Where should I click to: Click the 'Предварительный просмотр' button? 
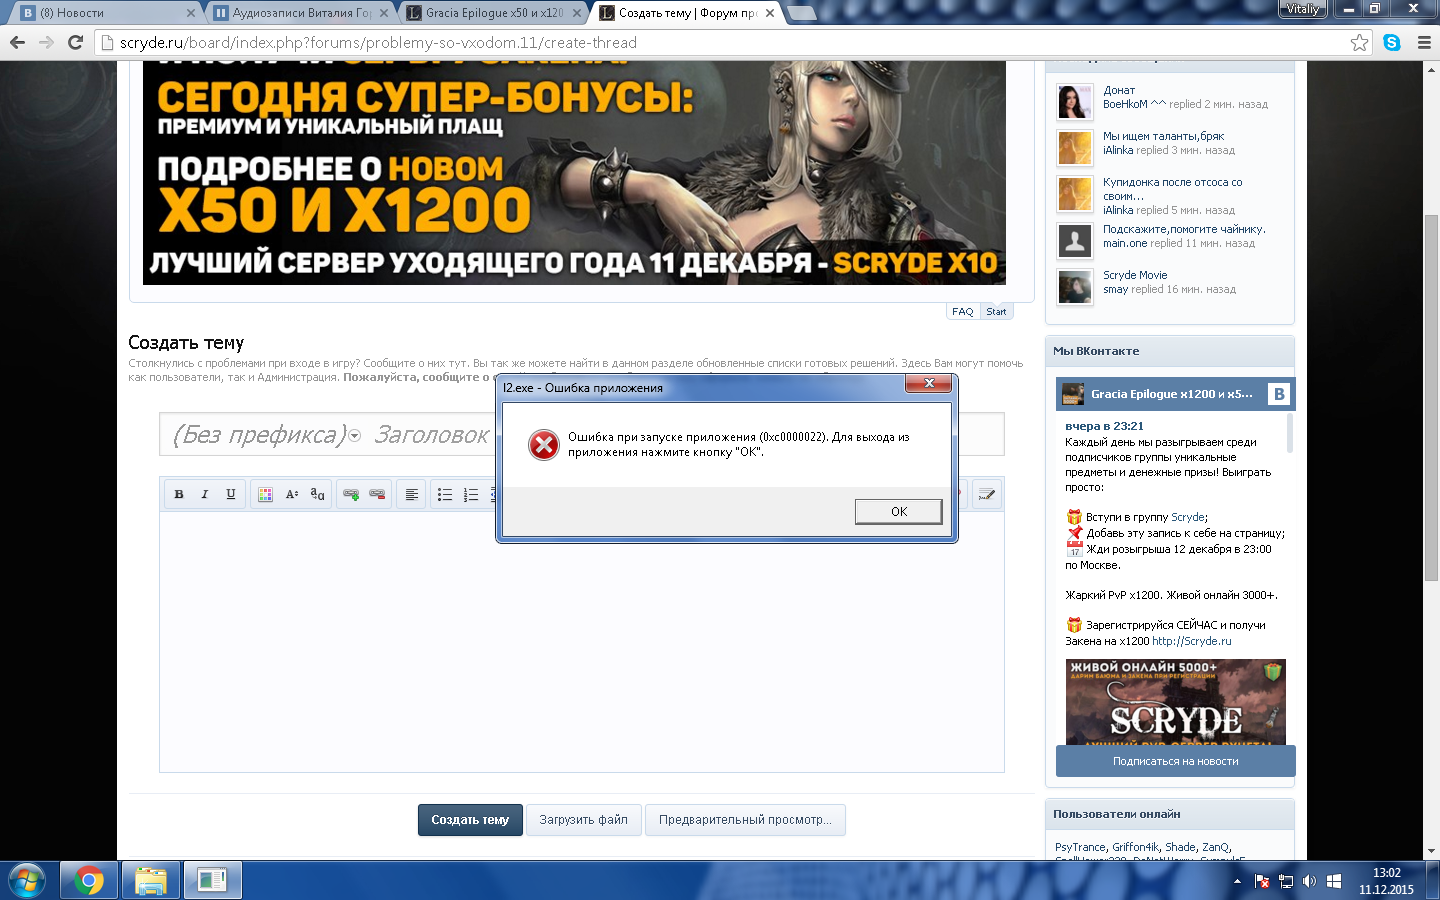click(x=744, y=820)
